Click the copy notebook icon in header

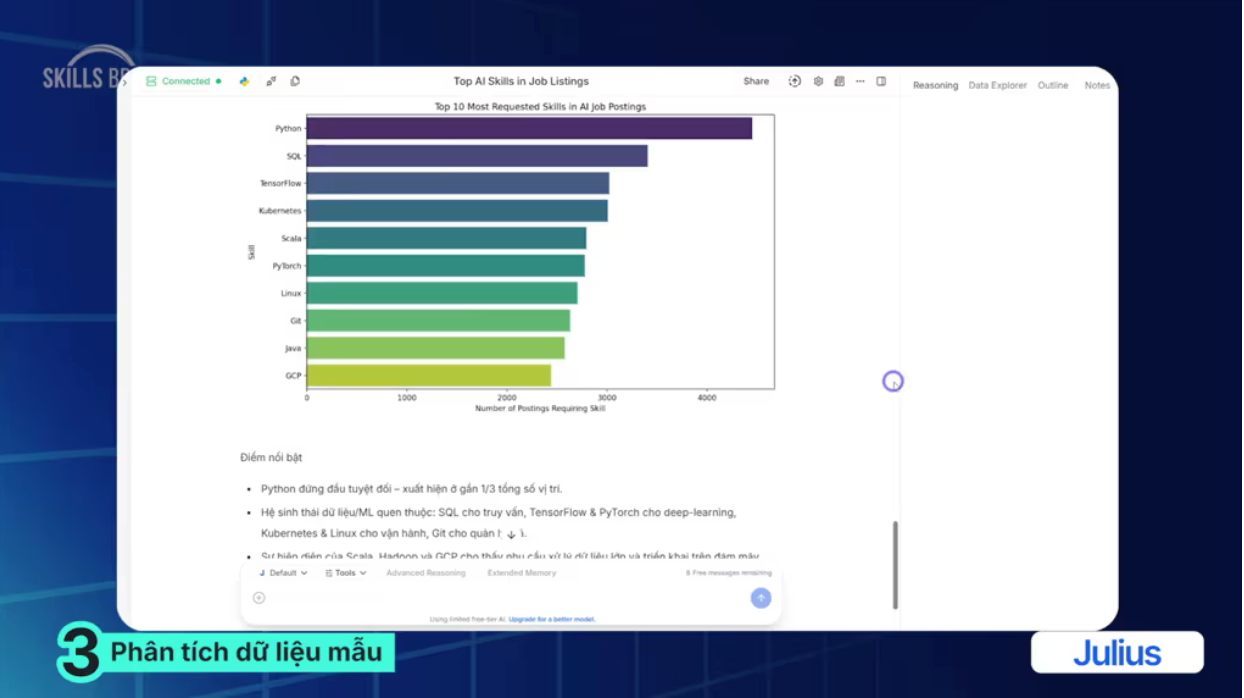click(x=295, y=81)
